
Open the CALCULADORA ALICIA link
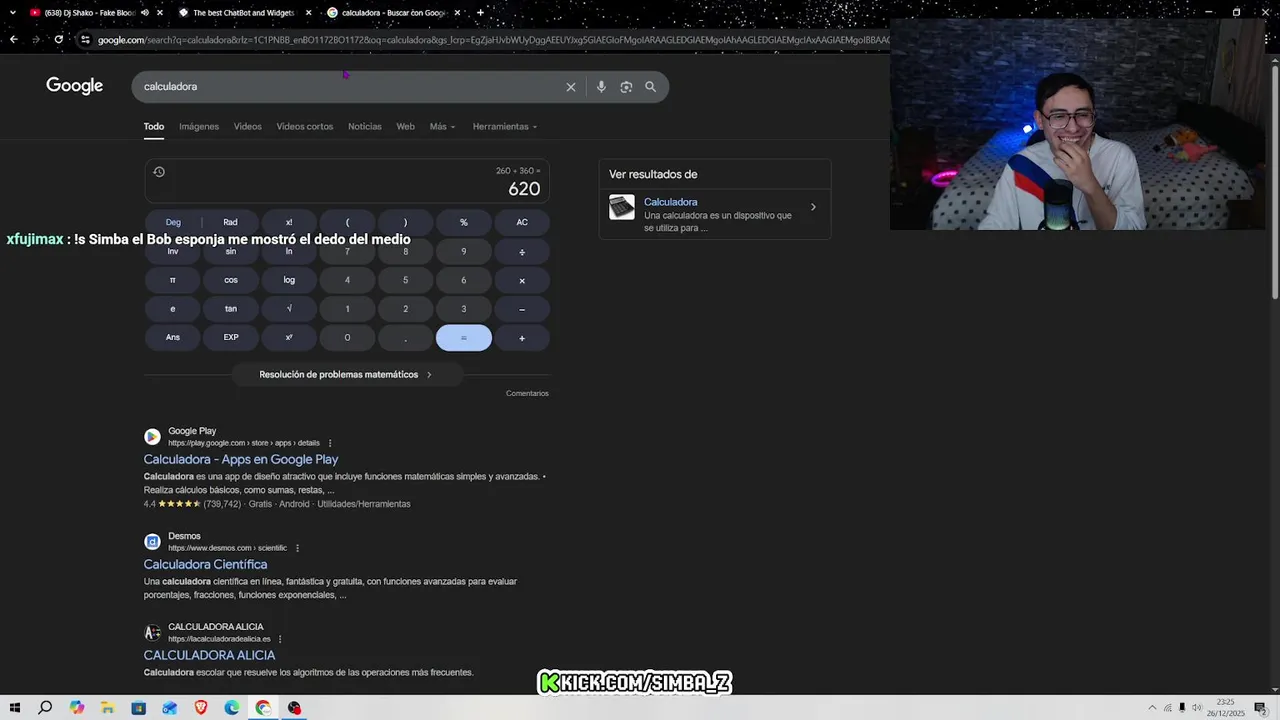coord(209,656)
